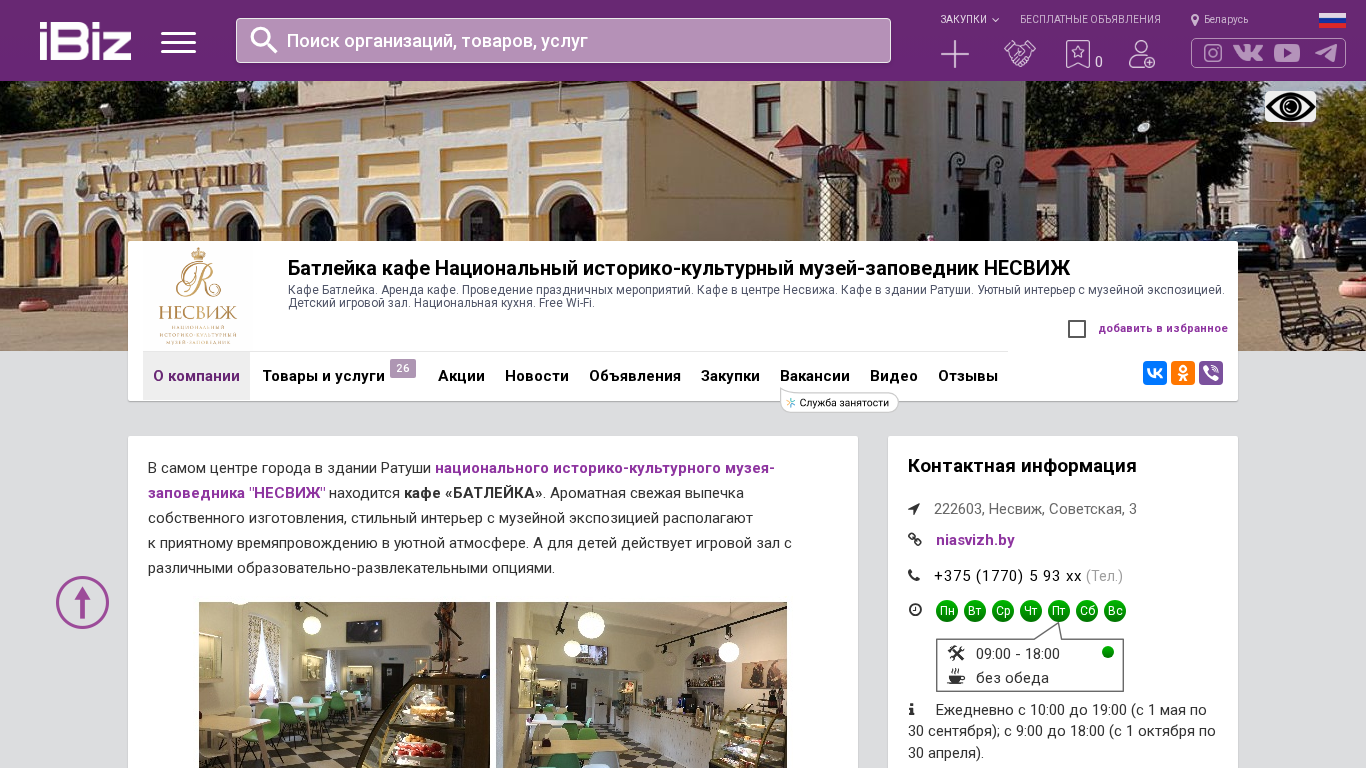Click the phone handset icon

pos(914,575)
